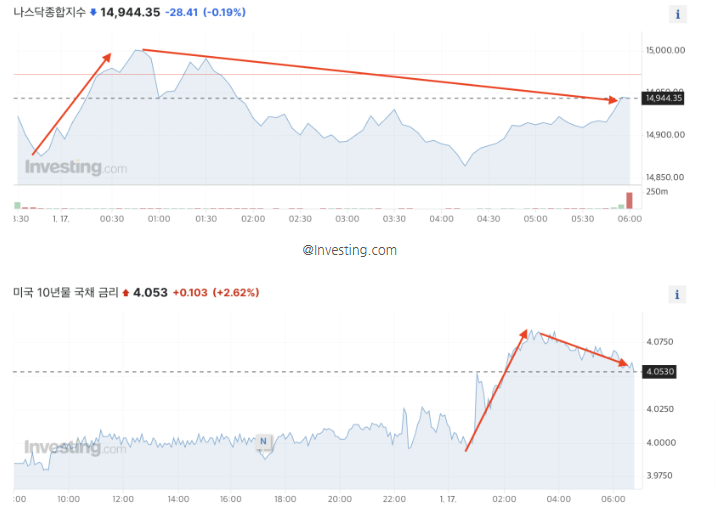Click the green volume bar at chart start
This screenshot has width=716, height=515.
point(17,205)
